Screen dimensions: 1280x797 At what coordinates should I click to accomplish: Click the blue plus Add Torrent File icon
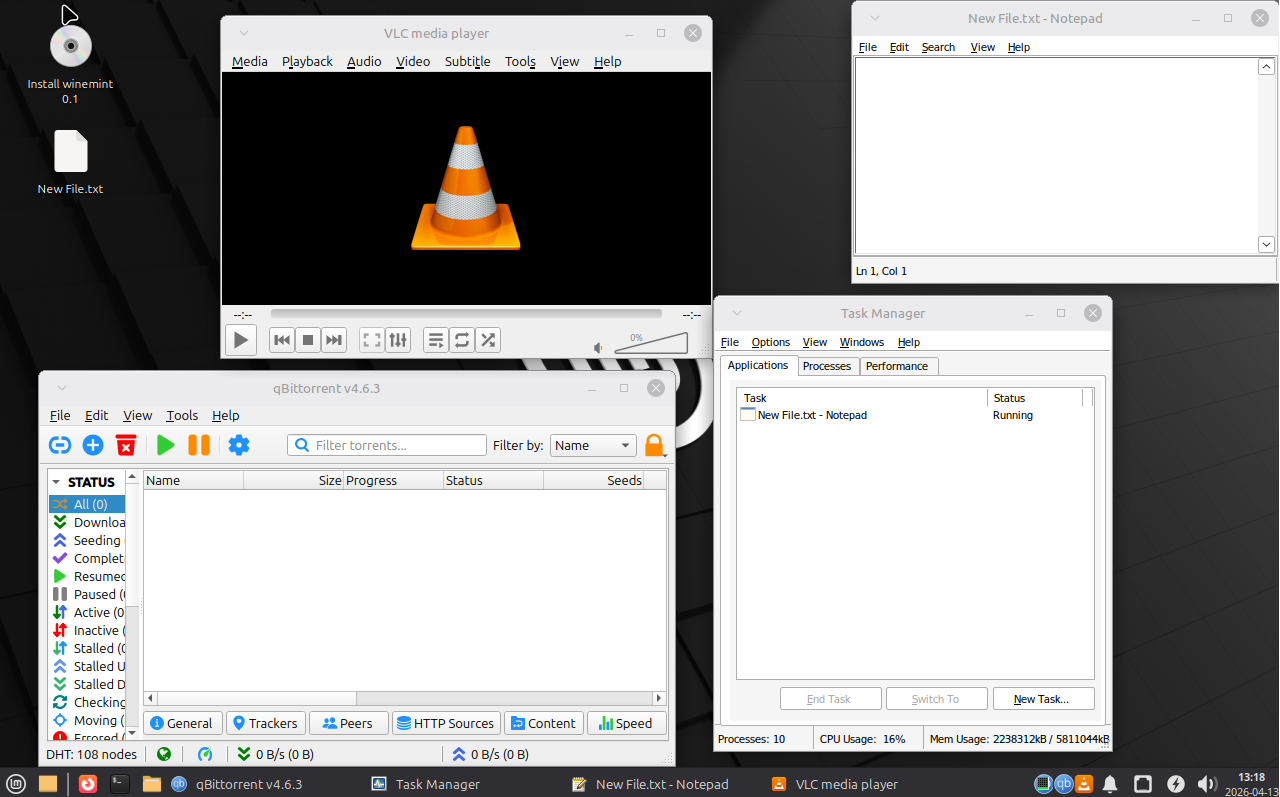coord(93,445)
